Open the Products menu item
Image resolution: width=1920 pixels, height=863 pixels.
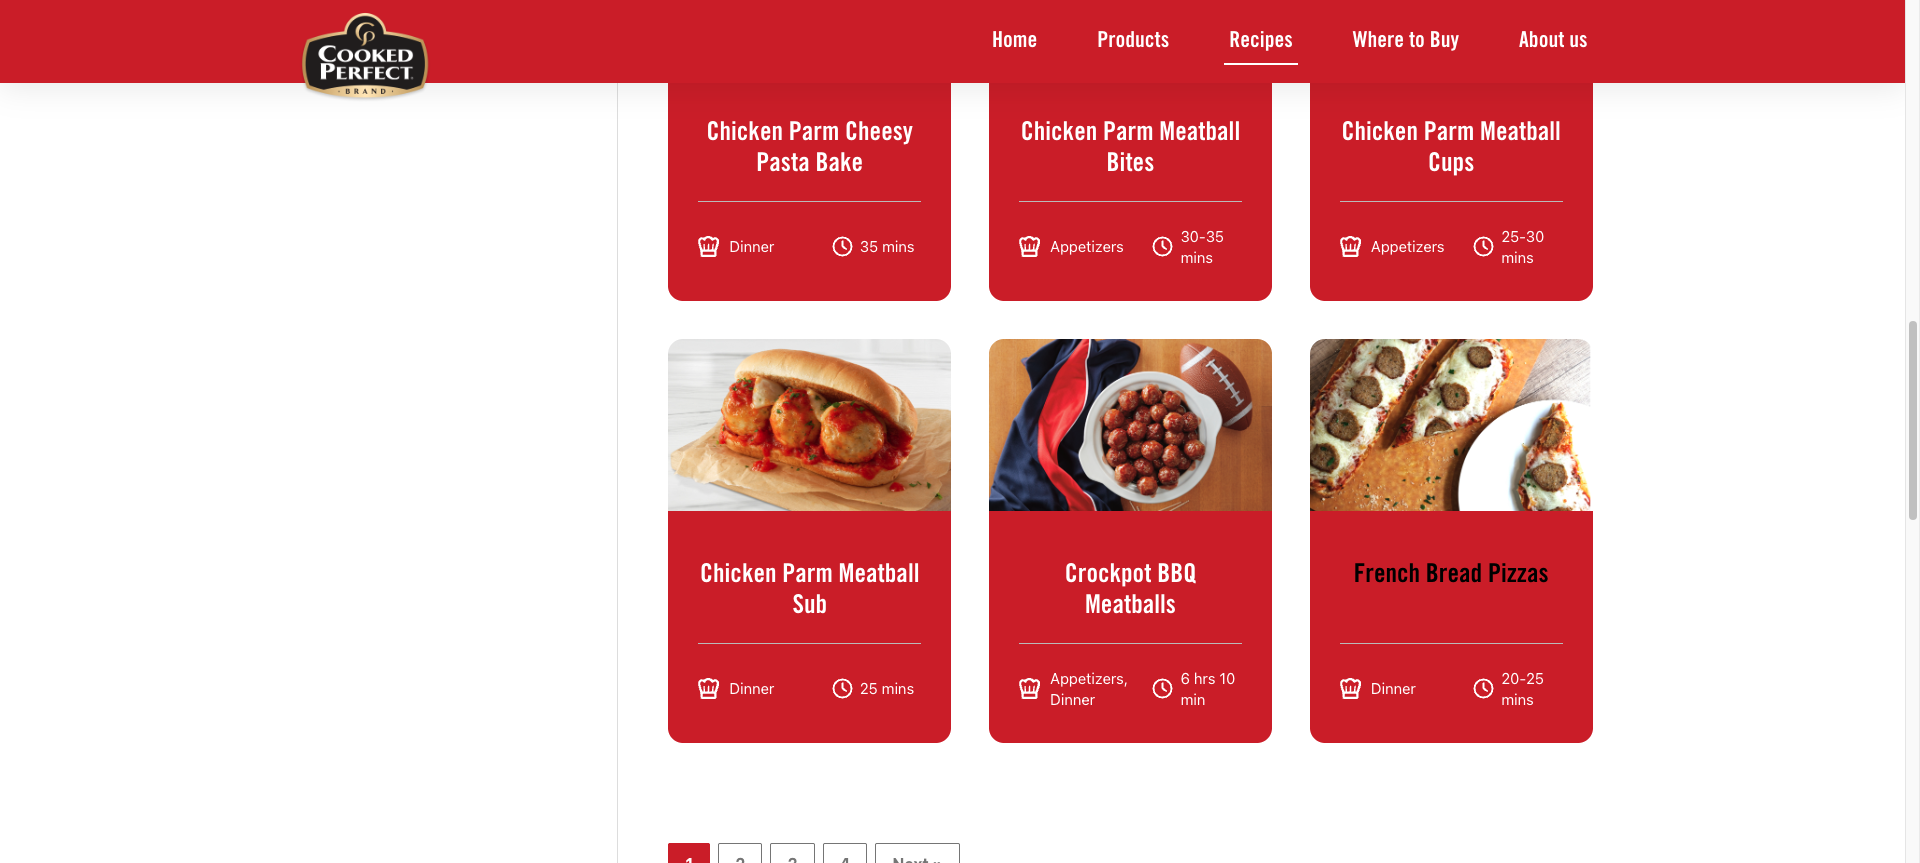(x=1133, y=40)
